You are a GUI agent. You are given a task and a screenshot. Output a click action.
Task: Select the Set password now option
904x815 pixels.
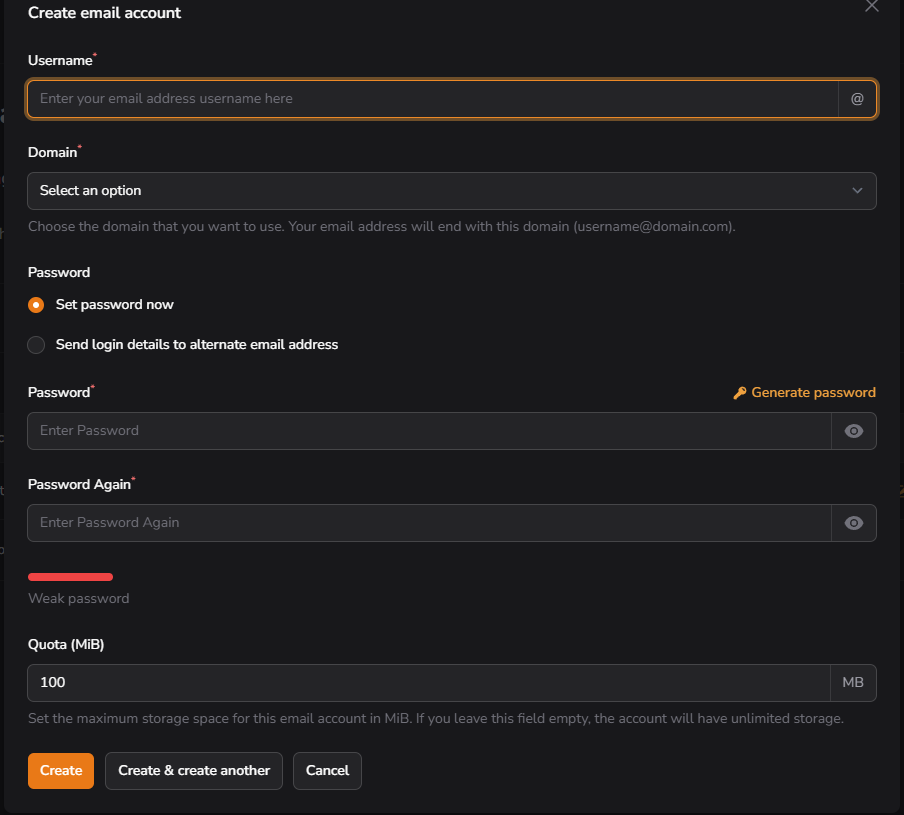(36, 304)
